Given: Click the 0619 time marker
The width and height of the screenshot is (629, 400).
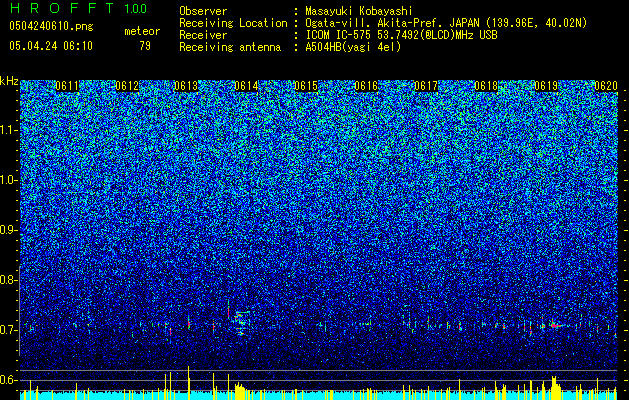Looking at the screenshot, I should 546,86.
